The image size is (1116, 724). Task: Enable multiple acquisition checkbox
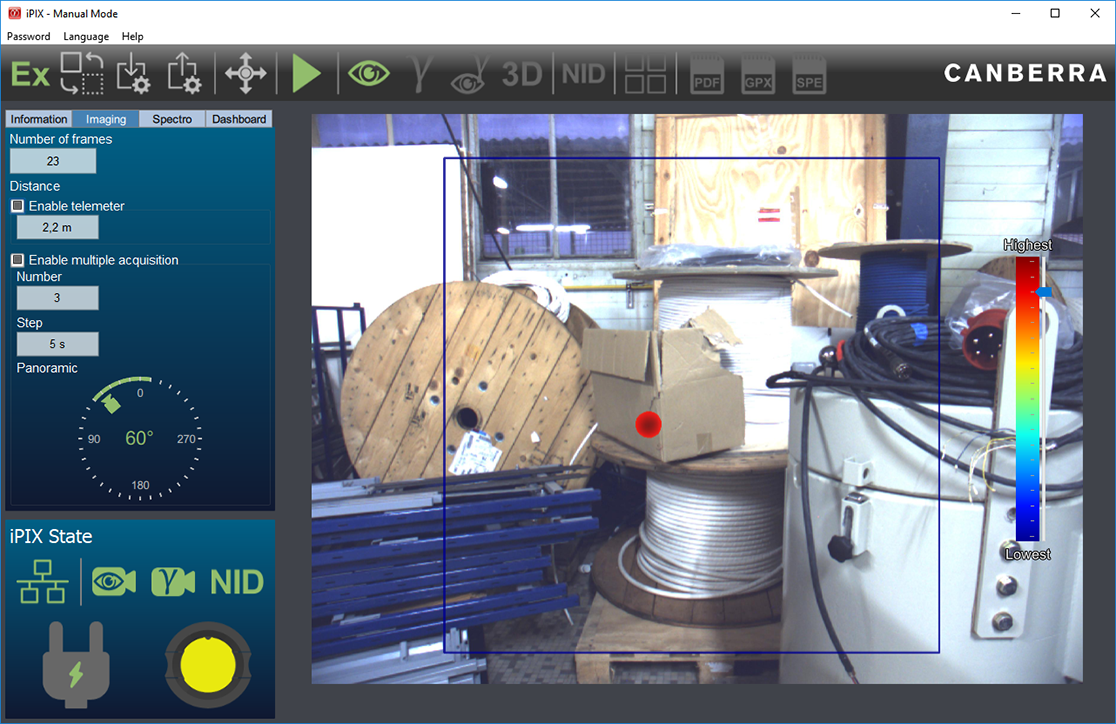[16, 260]
